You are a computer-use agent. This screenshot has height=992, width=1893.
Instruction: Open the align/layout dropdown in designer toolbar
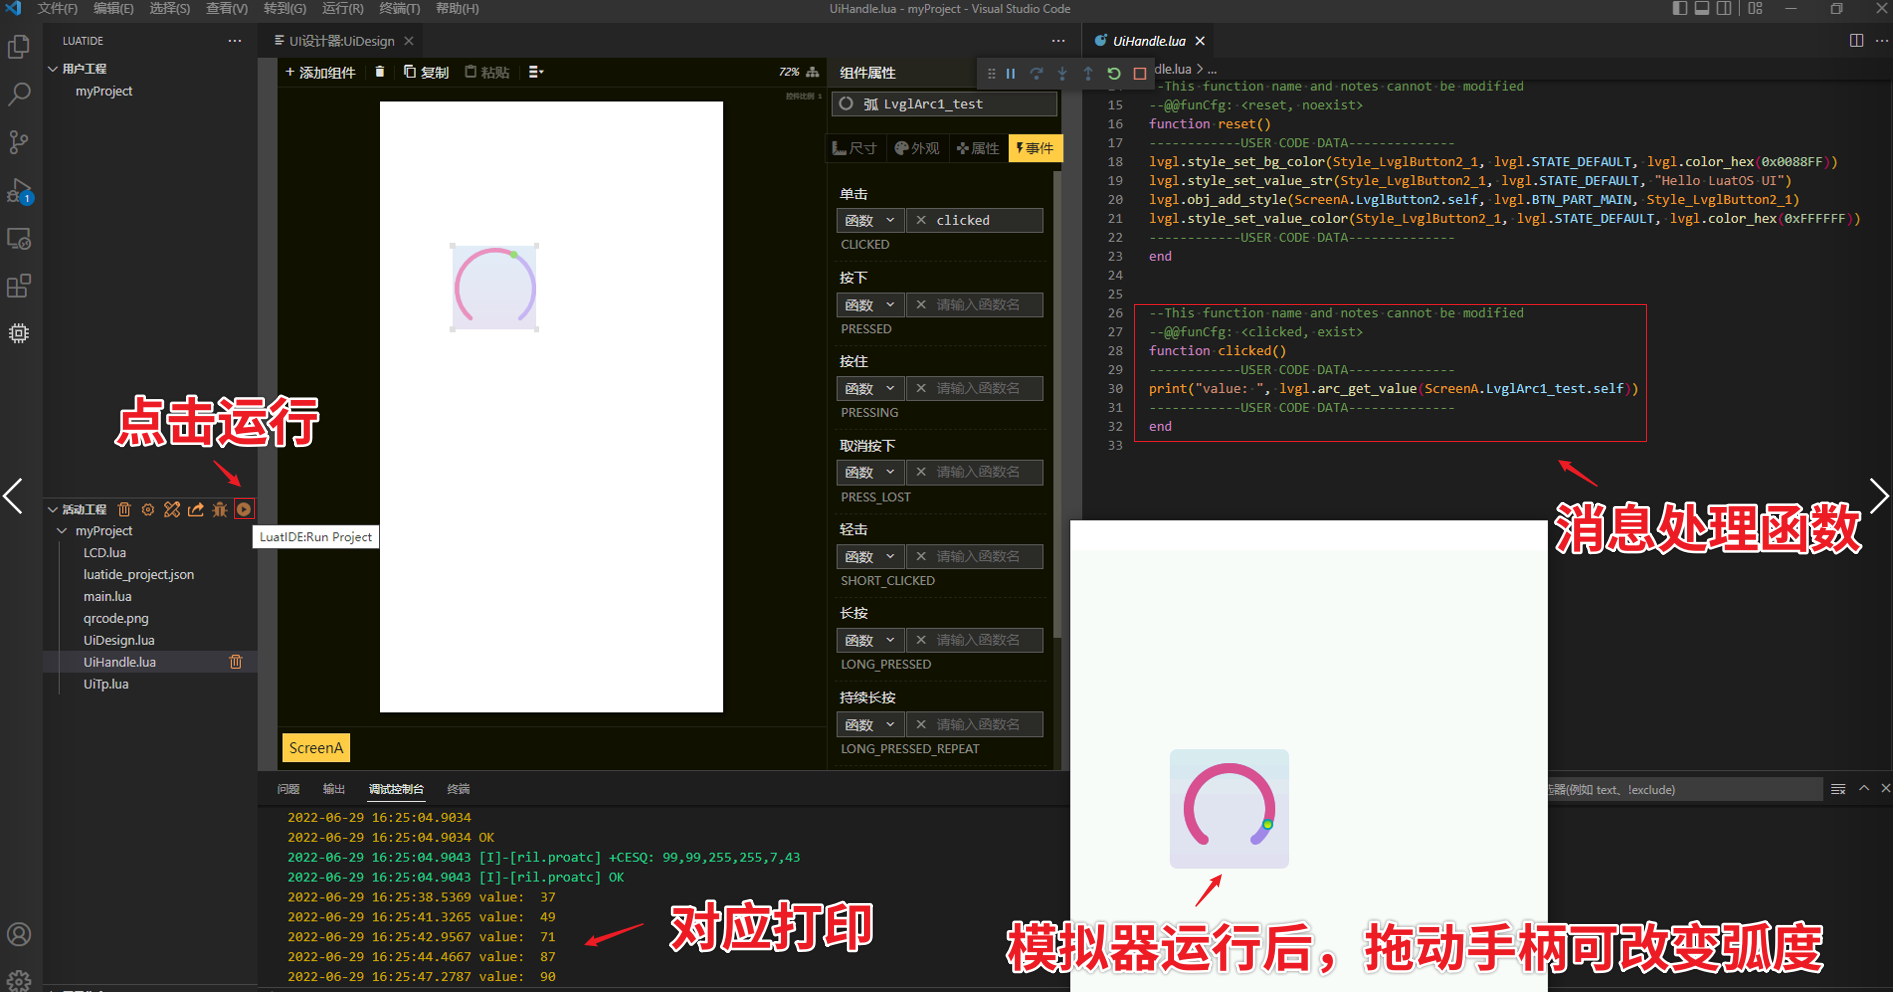(536, 72)
